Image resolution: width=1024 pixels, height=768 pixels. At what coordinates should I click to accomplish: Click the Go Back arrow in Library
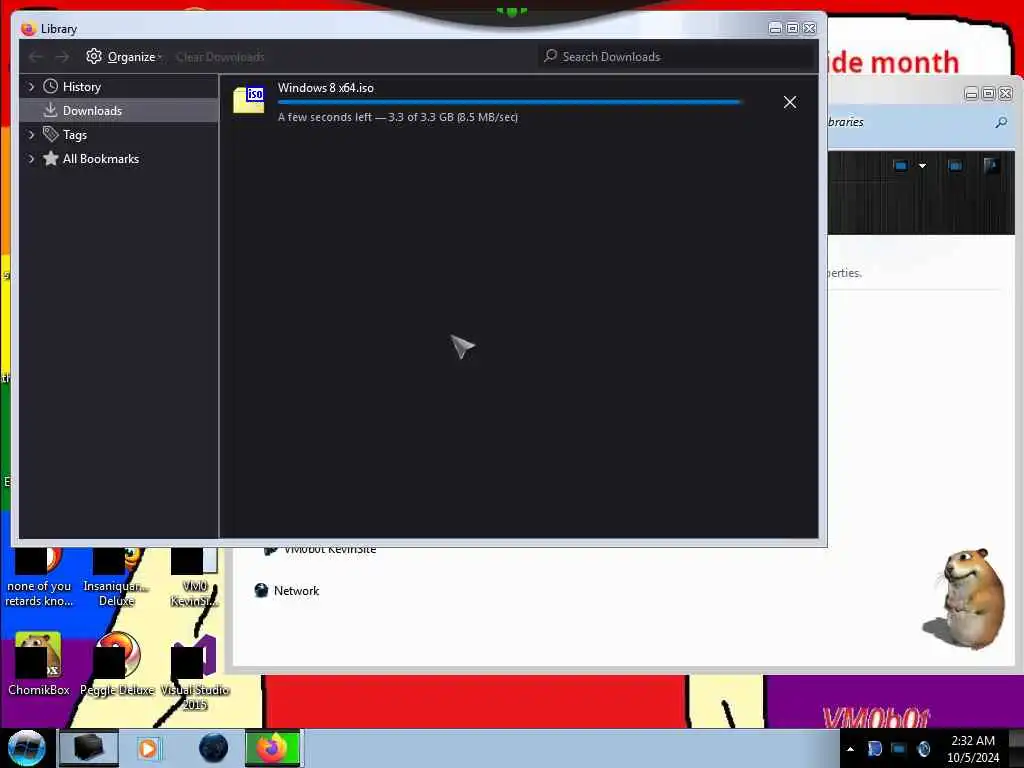36,57
